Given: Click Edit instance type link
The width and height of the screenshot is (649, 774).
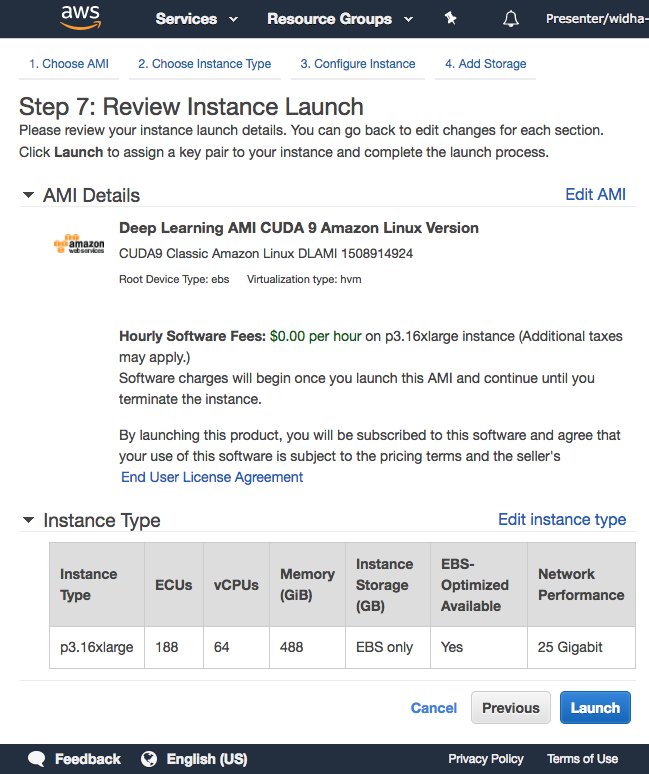Looking at the screenshot, I should pyautogui.click(x=562, y=519).
